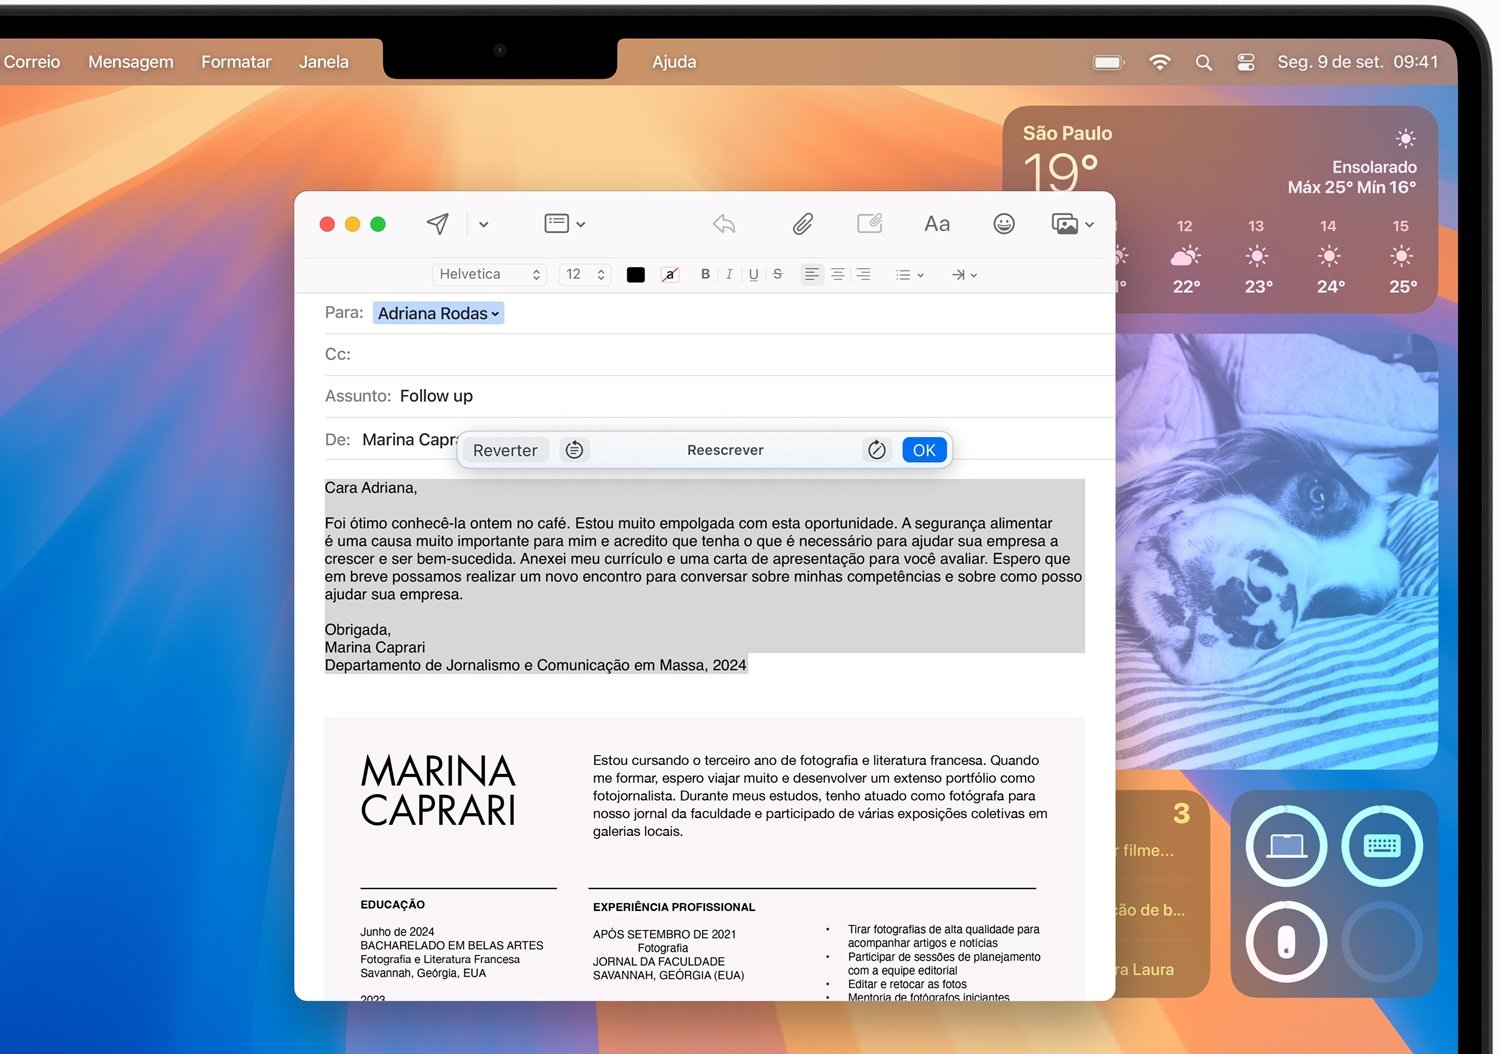Open the Formatar menu
The image size is (1500, 1054).
click(x=236, y=62)
